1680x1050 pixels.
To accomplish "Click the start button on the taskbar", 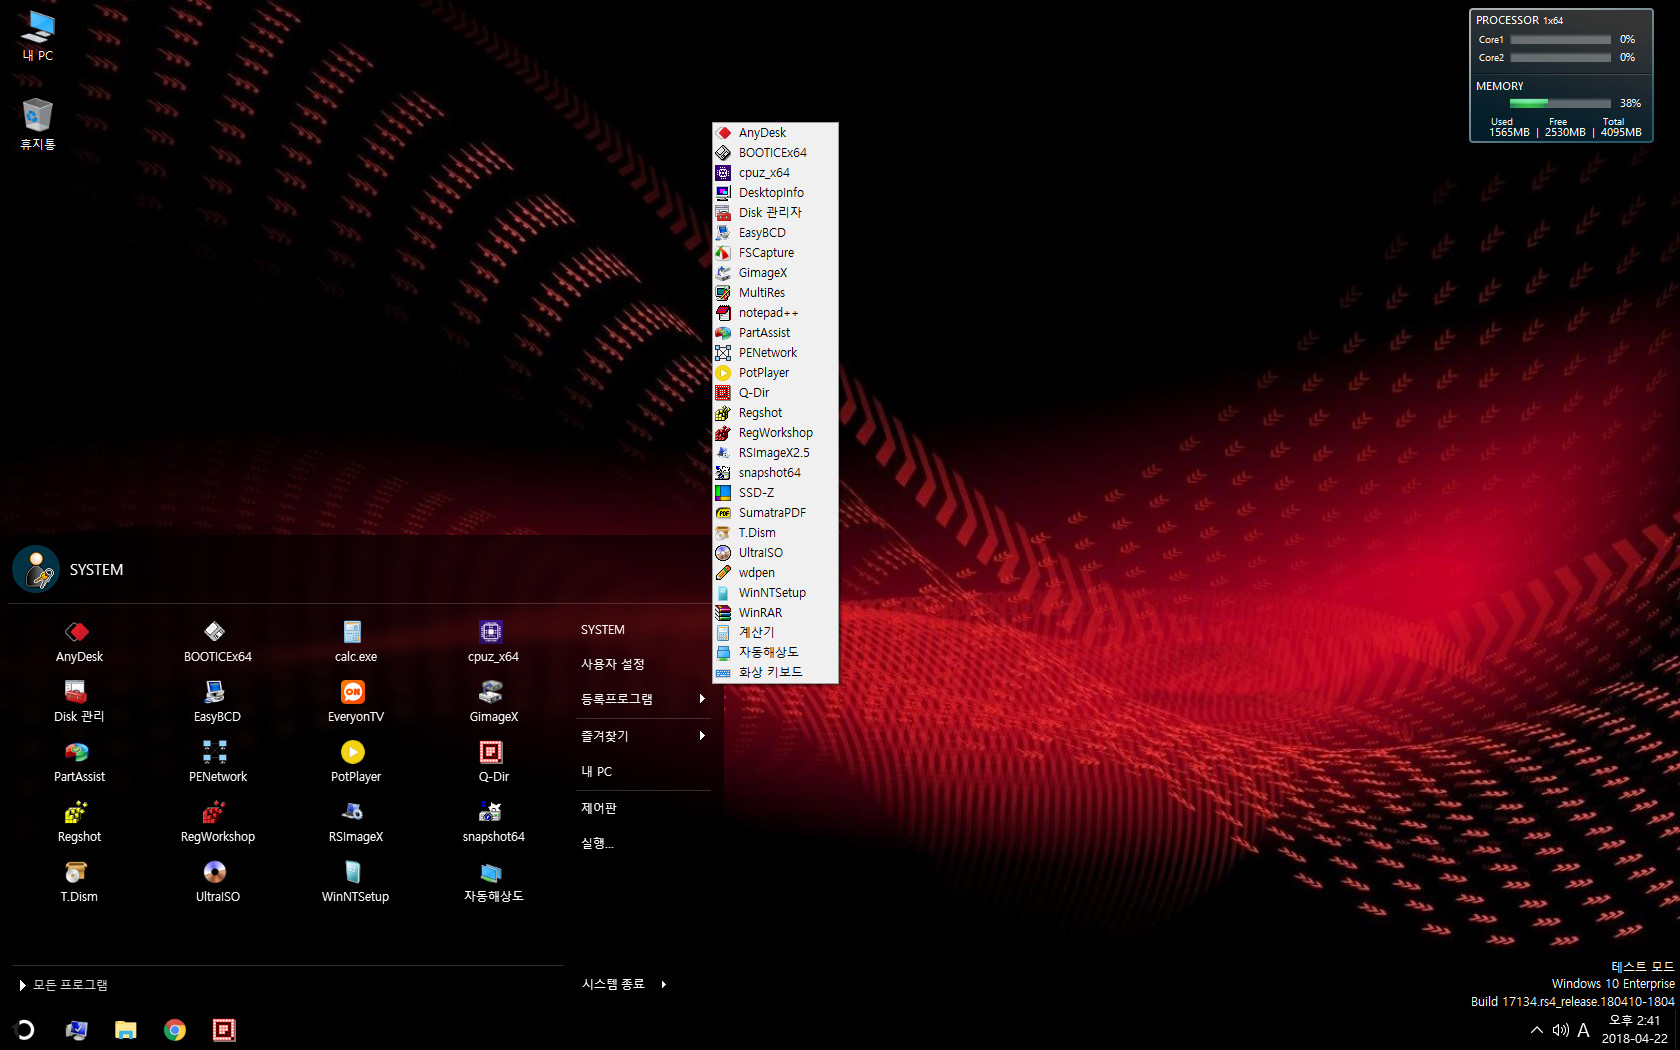I will 25,1030.
